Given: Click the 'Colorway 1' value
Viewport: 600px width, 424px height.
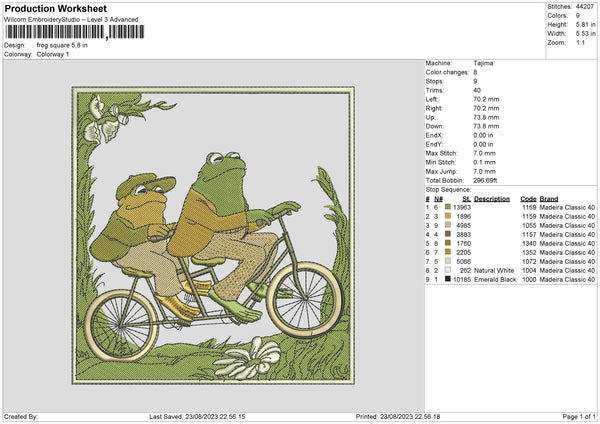Looking at the screenshot, I should [53, 54].
